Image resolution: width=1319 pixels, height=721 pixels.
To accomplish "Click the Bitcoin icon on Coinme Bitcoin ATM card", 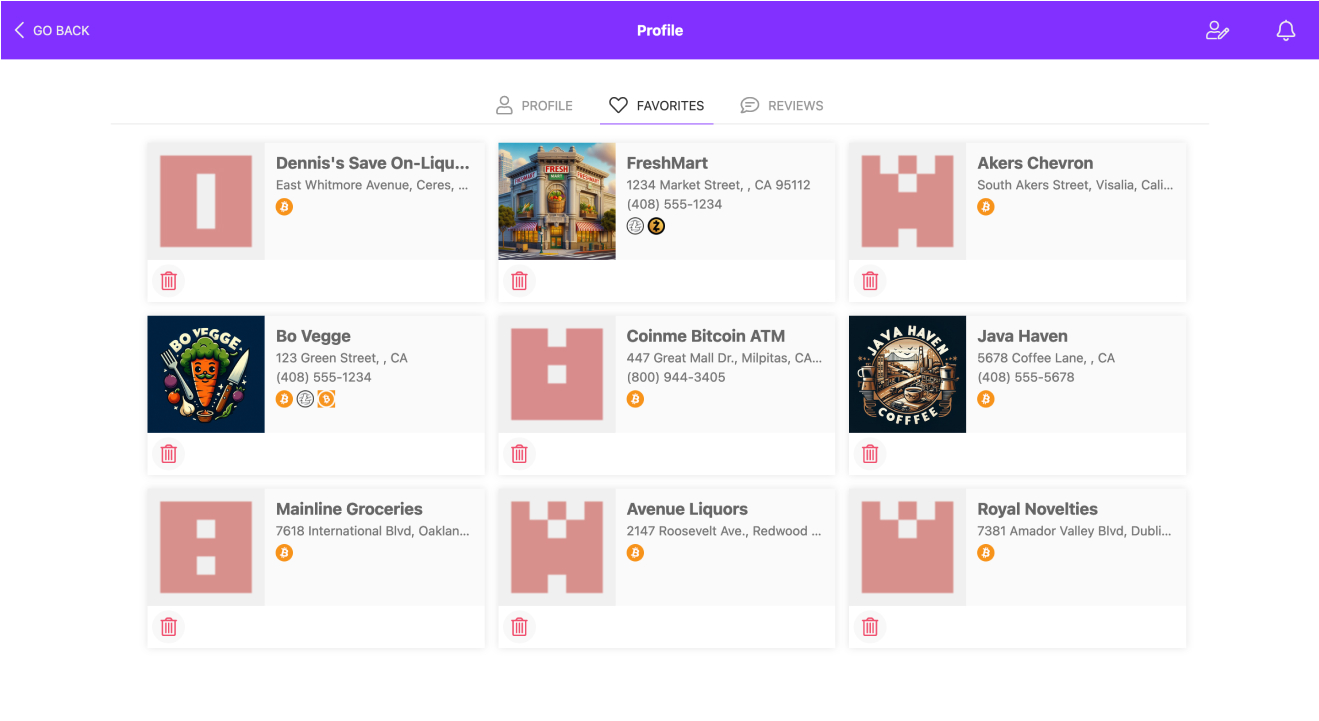I will pyautogui.click(x=635, y=399).
